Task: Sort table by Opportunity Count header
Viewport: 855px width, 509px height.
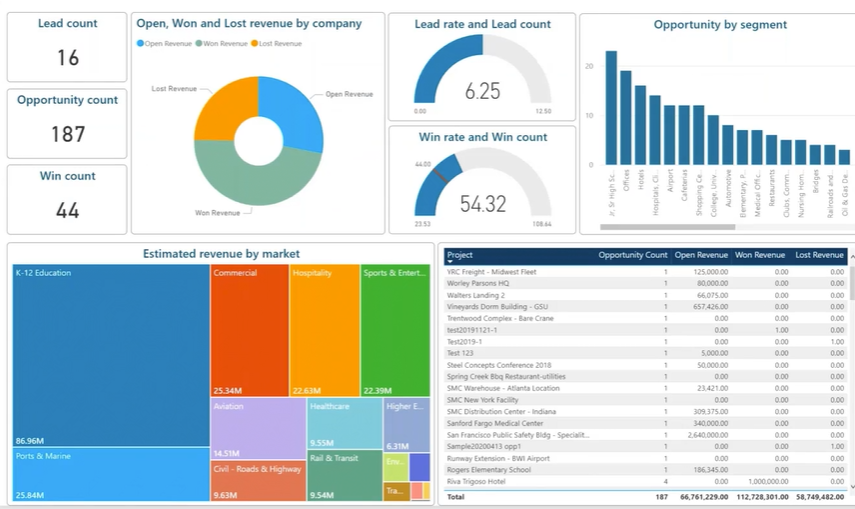Action: [x=632, y=255]
